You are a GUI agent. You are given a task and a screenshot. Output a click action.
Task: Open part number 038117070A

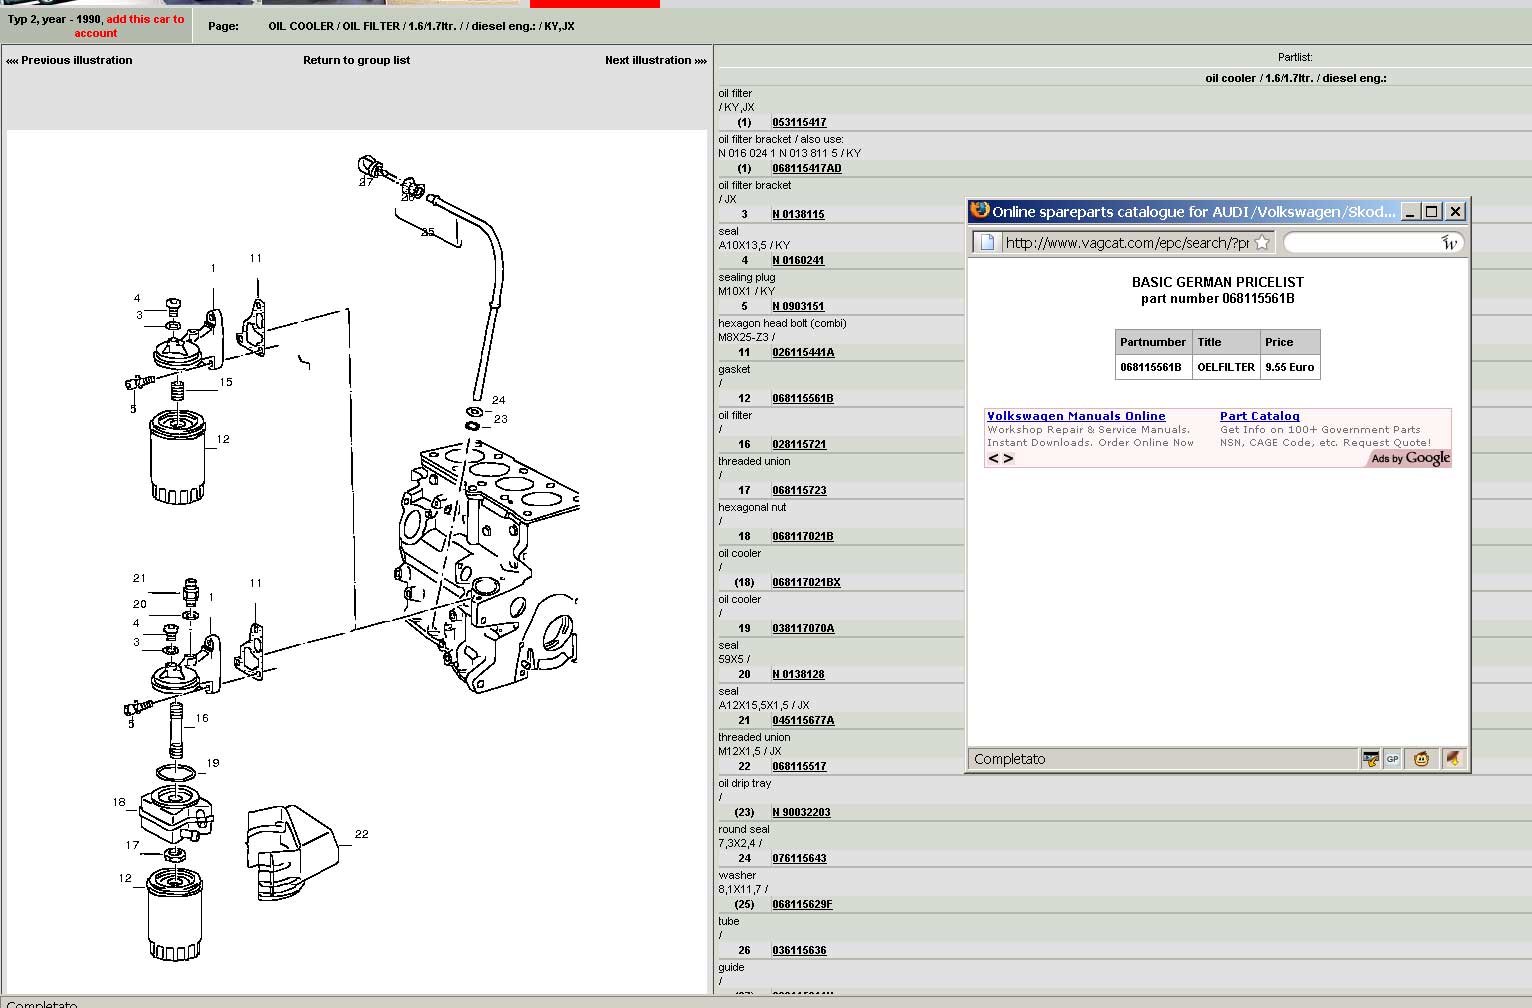(803, 628)
